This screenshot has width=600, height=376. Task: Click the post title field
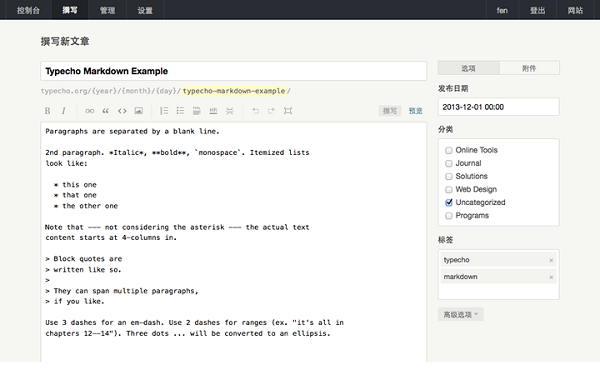[x=233, y=71]
